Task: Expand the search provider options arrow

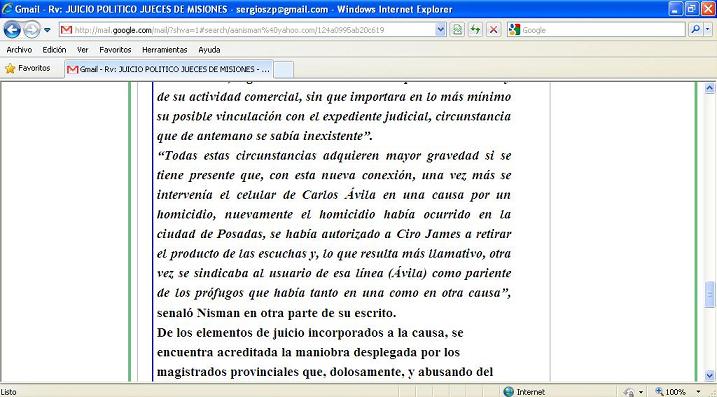Action: (x=708, y=30)
